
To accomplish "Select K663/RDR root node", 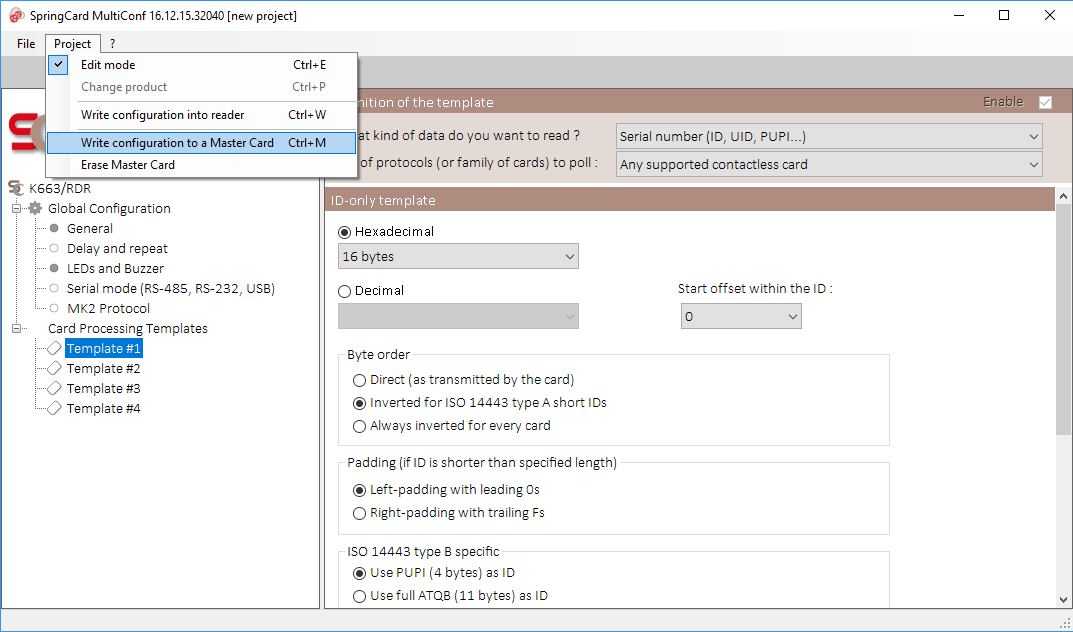I will 60,188.
